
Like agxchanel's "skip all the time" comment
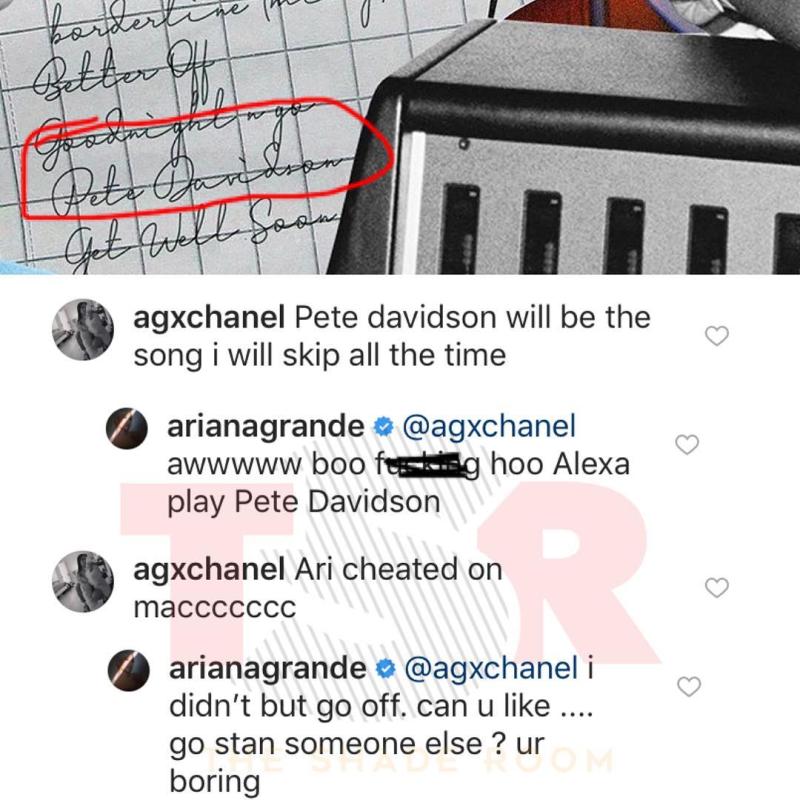coord(716,336)
